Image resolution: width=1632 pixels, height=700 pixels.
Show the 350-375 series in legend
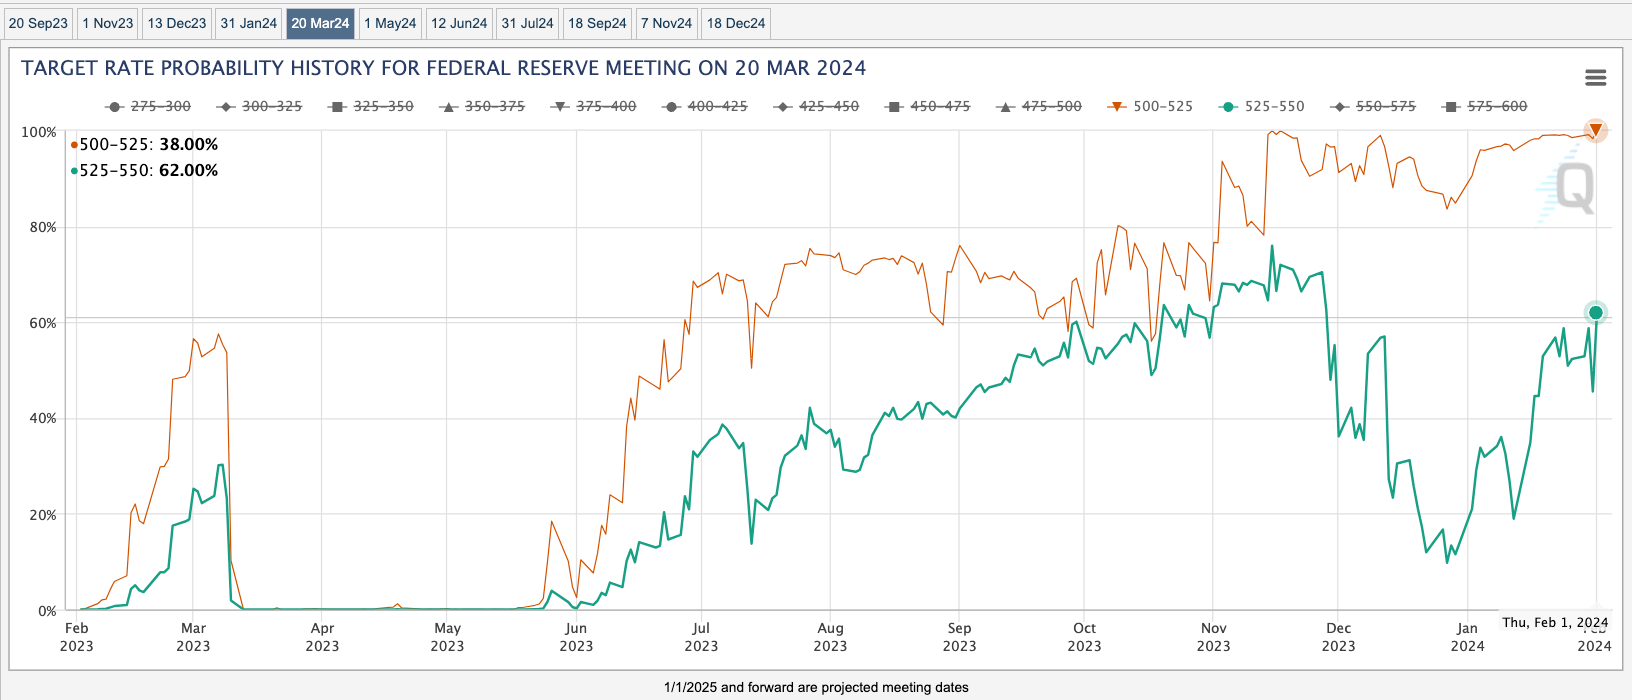click(482, 106)
